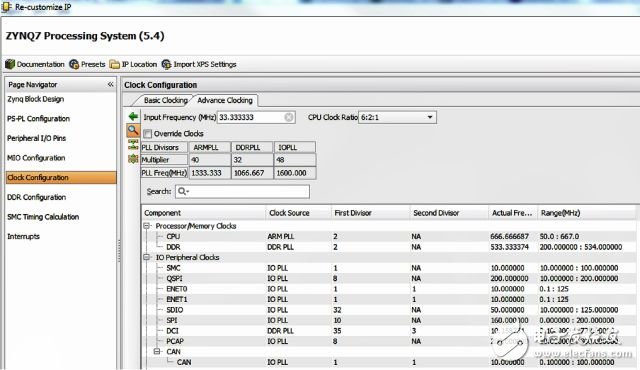Screen dimensions: 640x370
Task: Click IOPLL multiplier value 48
Action: 295,160
